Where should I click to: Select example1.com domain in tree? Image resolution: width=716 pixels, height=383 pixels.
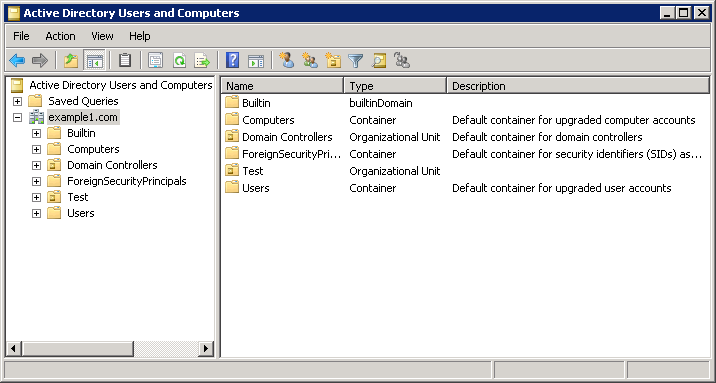83,117
